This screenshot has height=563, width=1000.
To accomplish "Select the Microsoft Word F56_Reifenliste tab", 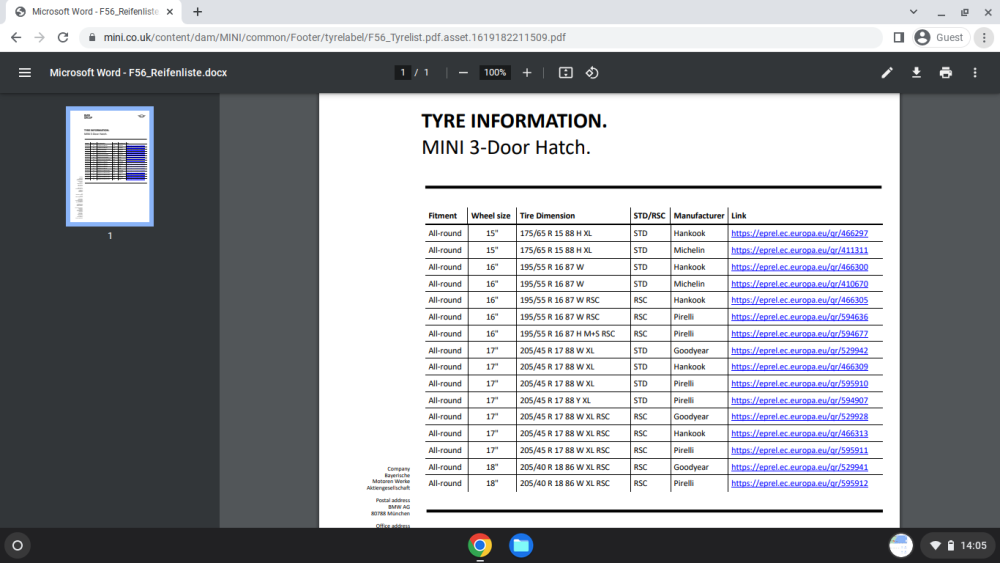I will click(x=94, y=11).
